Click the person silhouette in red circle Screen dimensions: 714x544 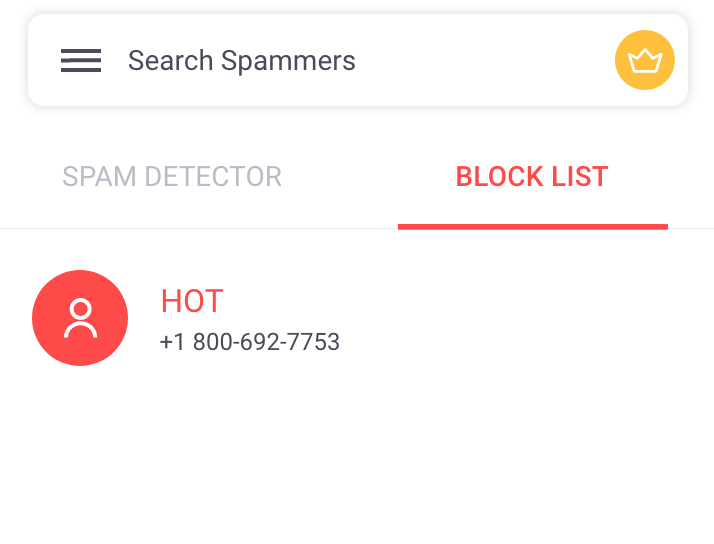pos(80,318)
